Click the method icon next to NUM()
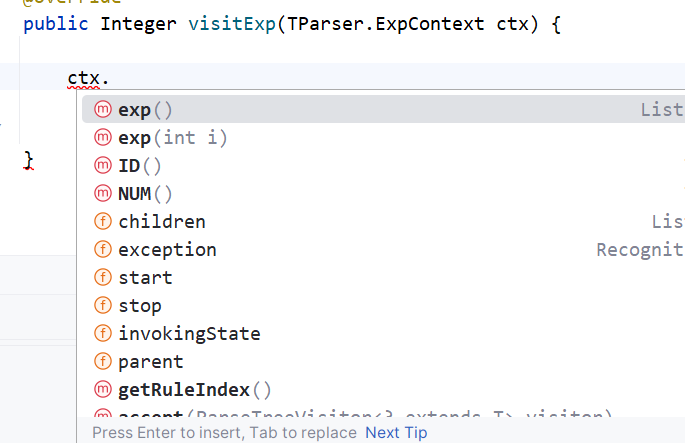 103,194
